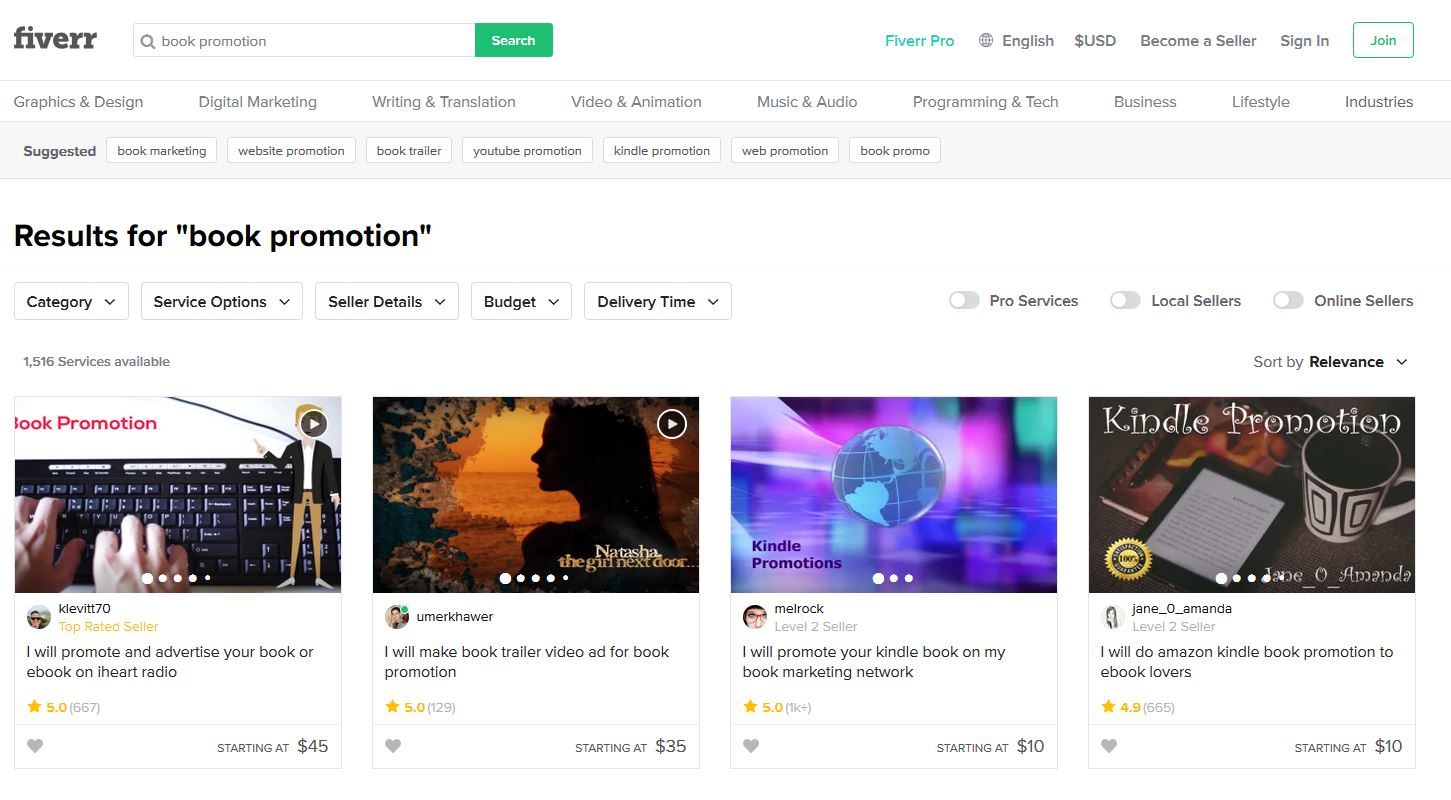Select Writing & Translation category
Screen dimensions: 1451x800
444,102
